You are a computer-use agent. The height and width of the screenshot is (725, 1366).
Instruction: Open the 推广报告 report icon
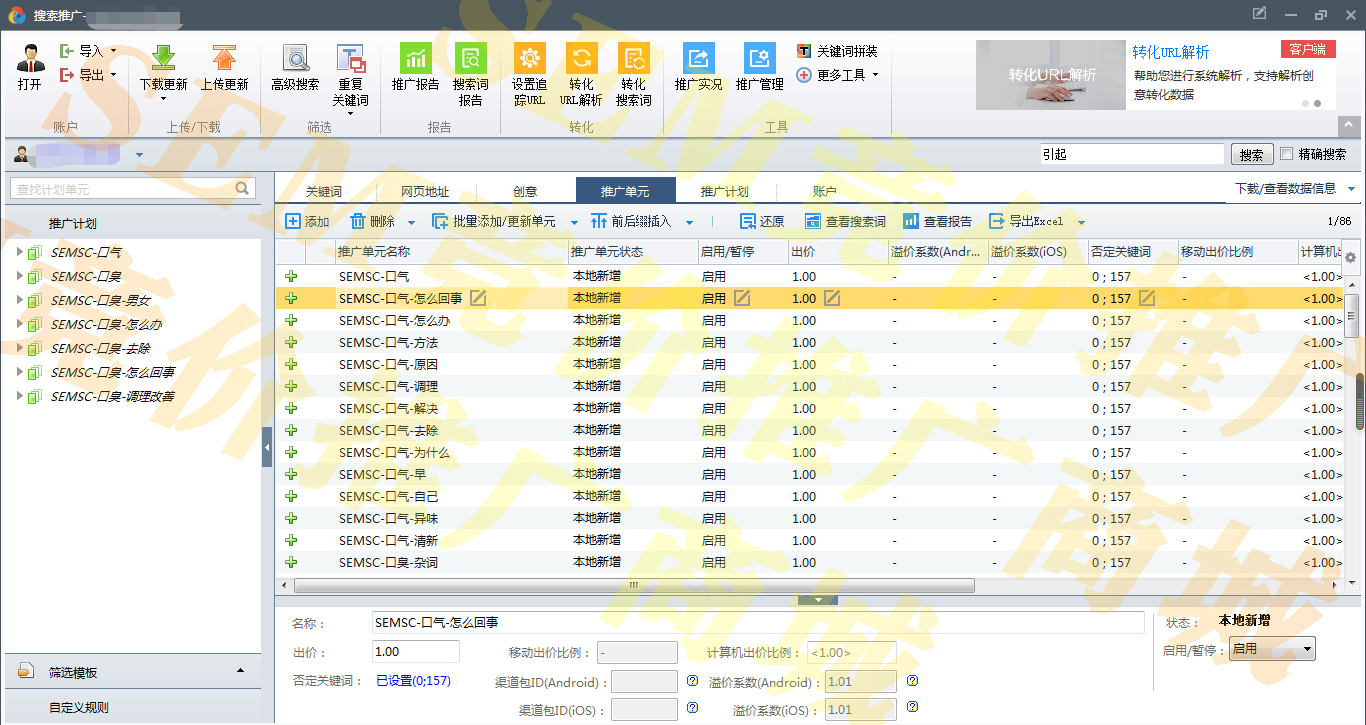pyautogui.click(x=415, y=59)
